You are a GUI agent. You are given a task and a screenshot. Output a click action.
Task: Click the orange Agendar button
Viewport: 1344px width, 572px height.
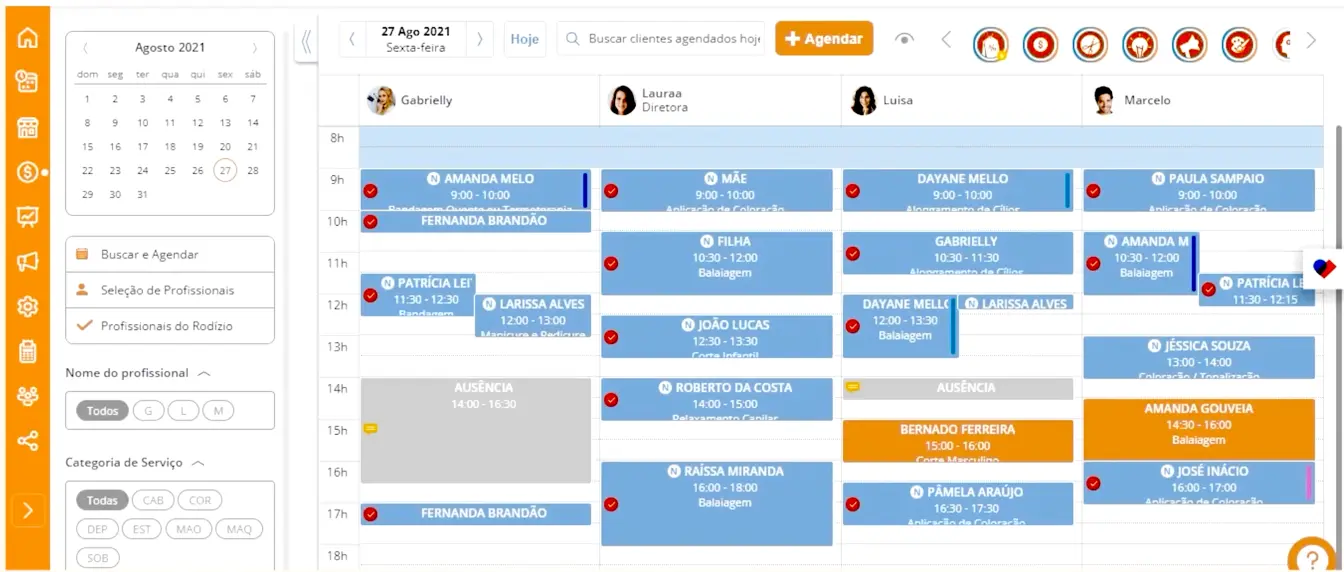point(824,39)
